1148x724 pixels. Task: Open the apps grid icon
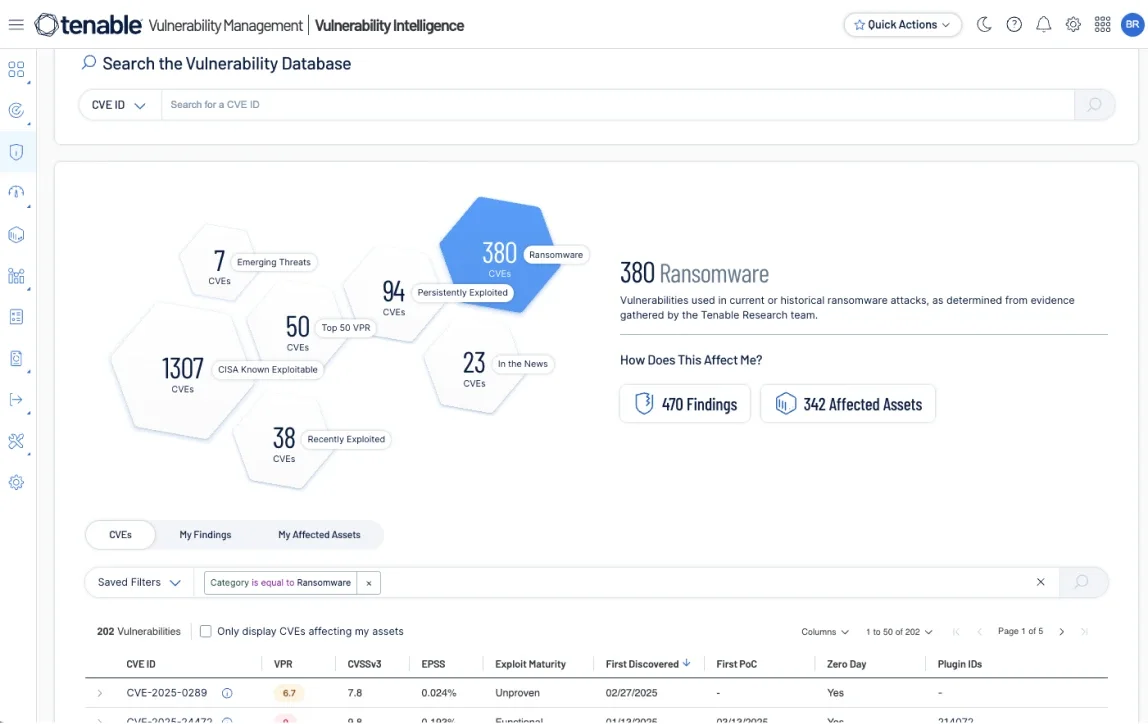click(x=1103, y=25)
